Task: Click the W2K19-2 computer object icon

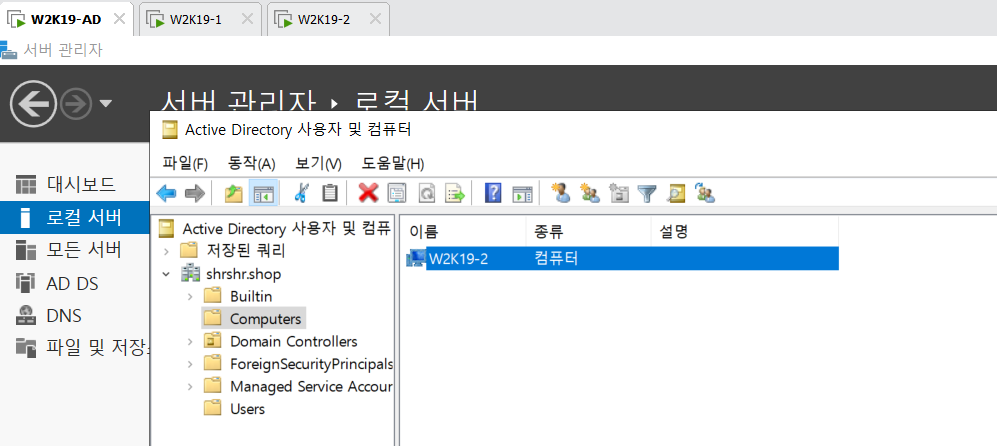Action: click(x=416, y=258)
